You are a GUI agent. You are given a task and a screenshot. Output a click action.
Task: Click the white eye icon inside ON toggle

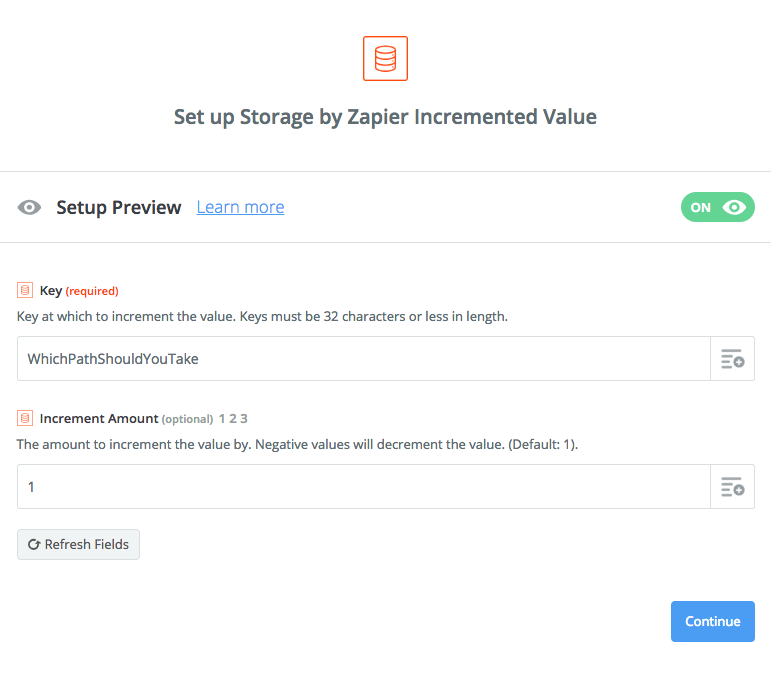pos(734,207)
